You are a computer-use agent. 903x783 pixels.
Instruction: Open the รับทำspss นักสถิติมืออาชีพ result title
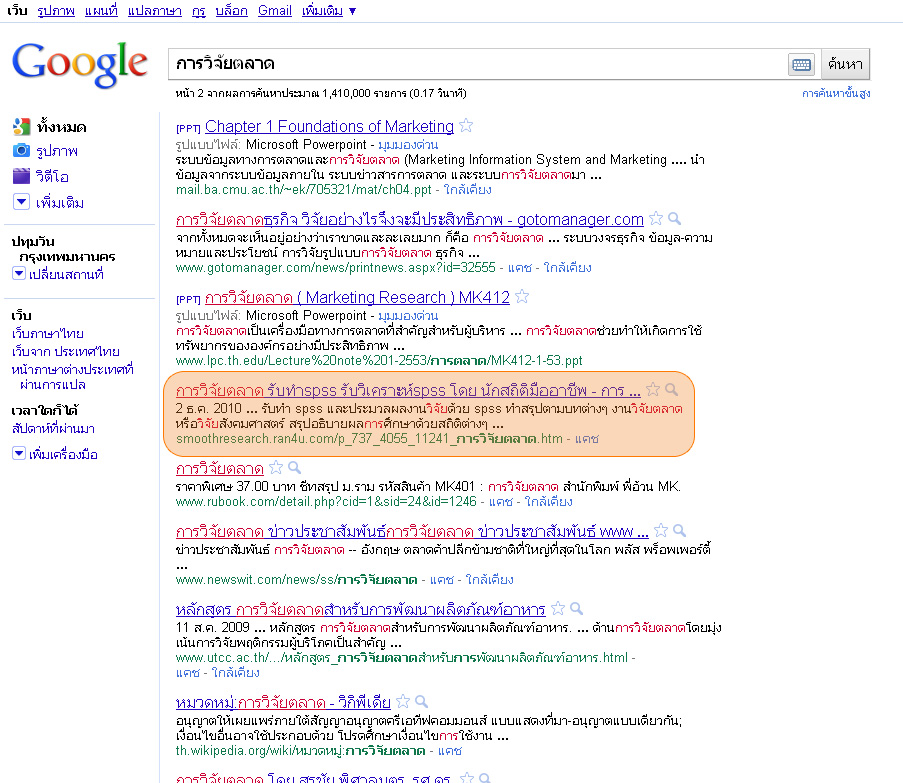click(x=408, y=391)
